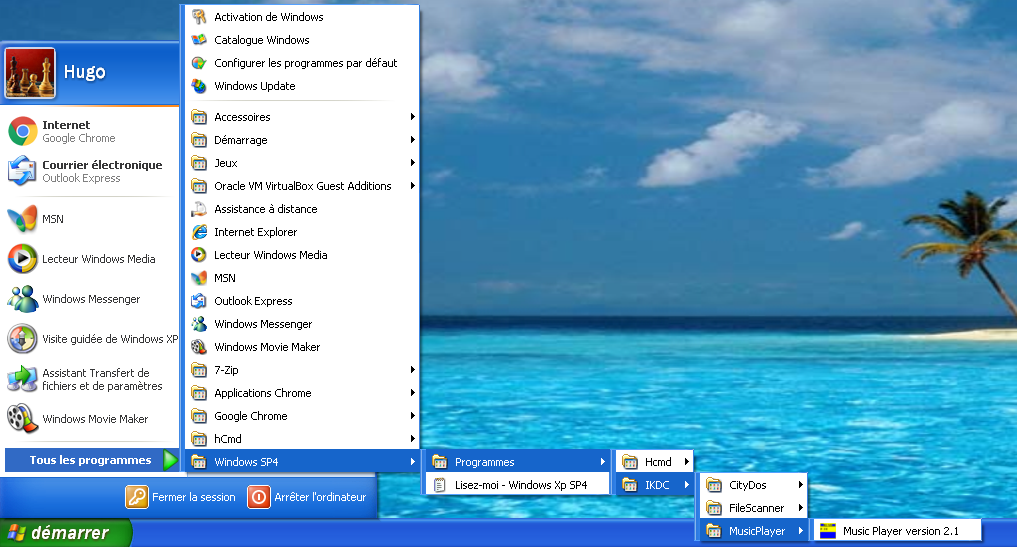
Task: Click Assistance à distance icon
Action: point(199,209)
